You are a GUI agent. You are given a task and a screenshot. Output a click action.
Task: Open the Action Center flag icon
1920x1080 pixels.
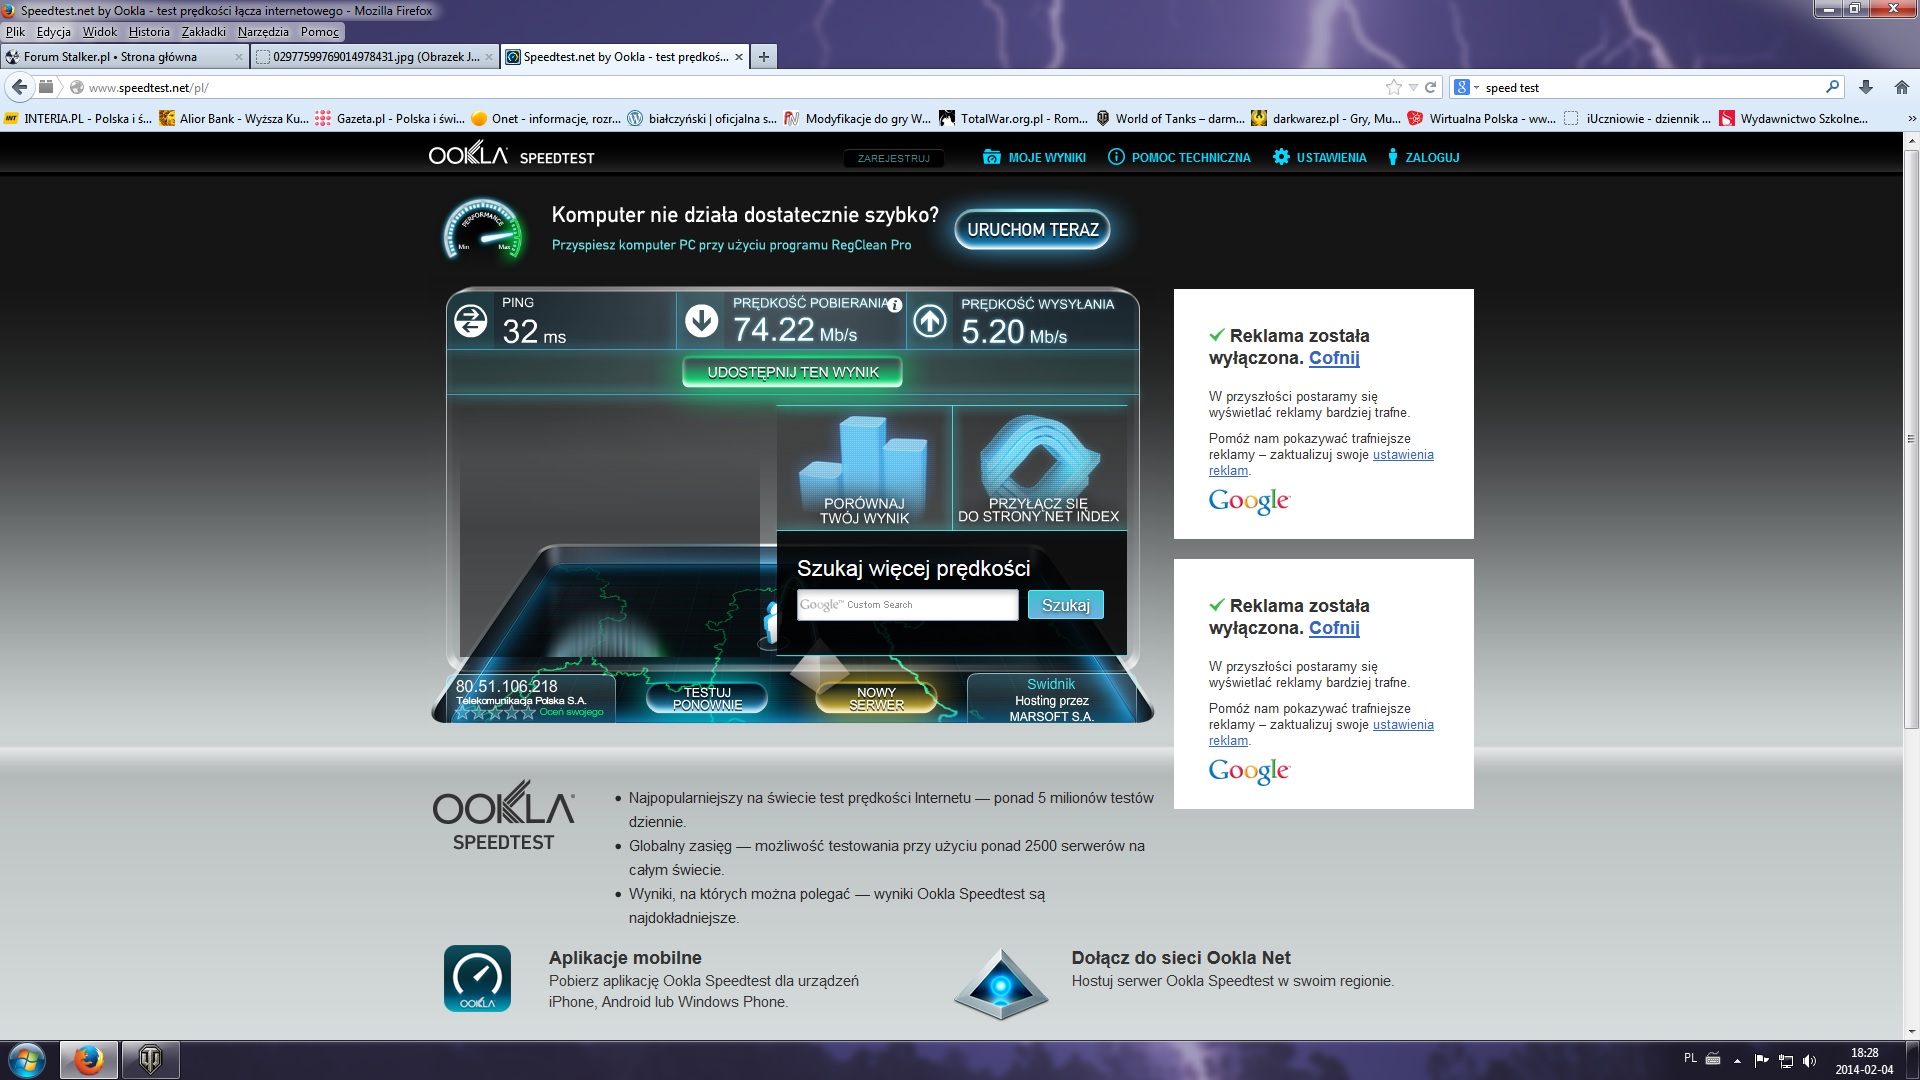(1761, 1061)
